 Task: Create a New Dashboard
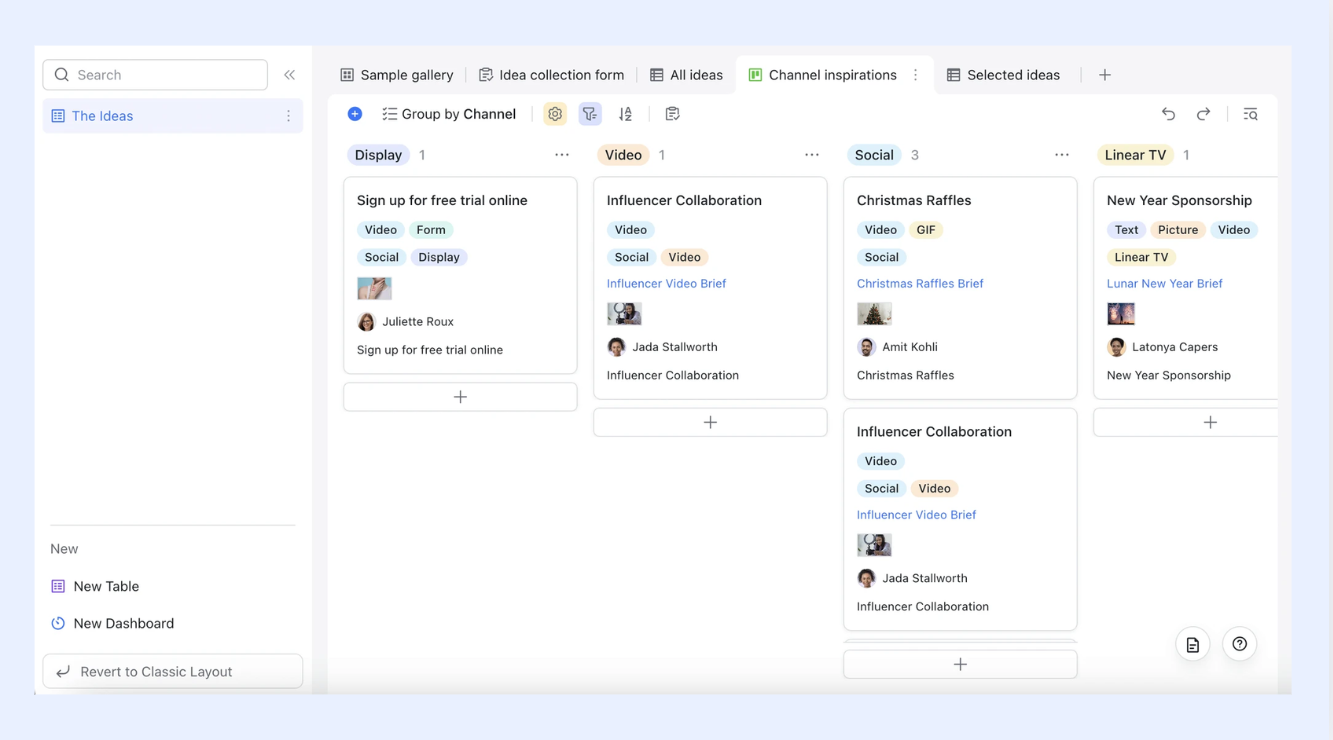pos(112,623)
